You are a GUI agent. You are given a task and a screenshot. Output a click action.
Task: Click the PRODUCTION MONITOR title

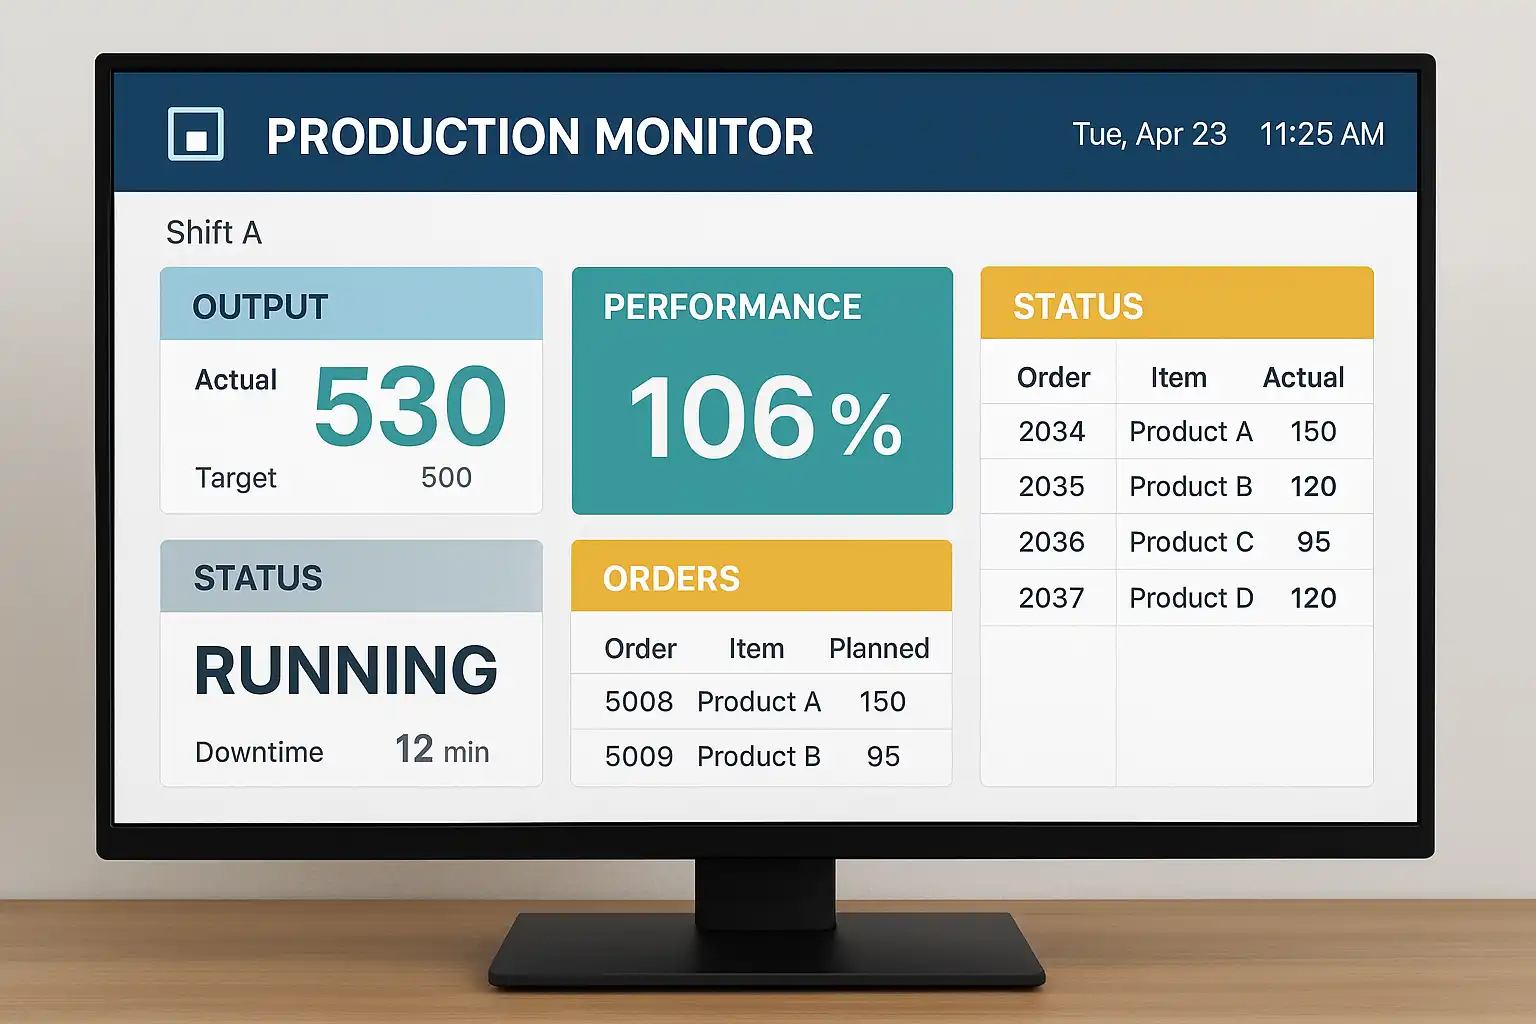pos(540,137)
